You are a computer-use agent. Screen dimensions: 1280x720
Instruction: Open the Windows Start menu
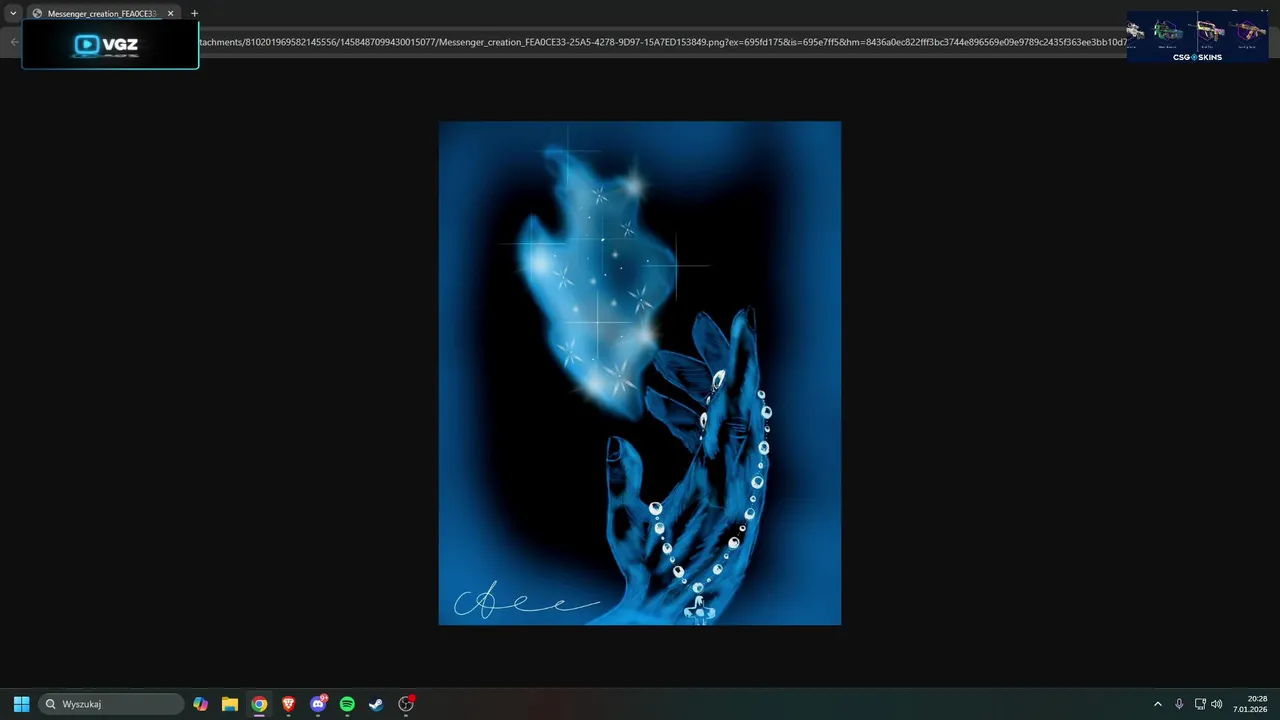21,704
